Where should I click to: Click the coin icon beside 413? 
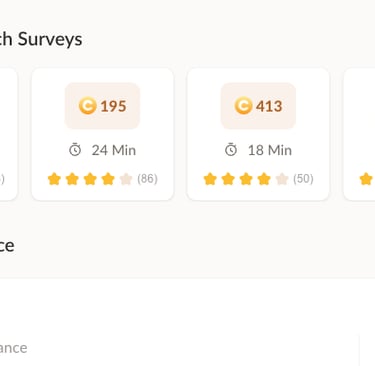click(x=243, y=106)
